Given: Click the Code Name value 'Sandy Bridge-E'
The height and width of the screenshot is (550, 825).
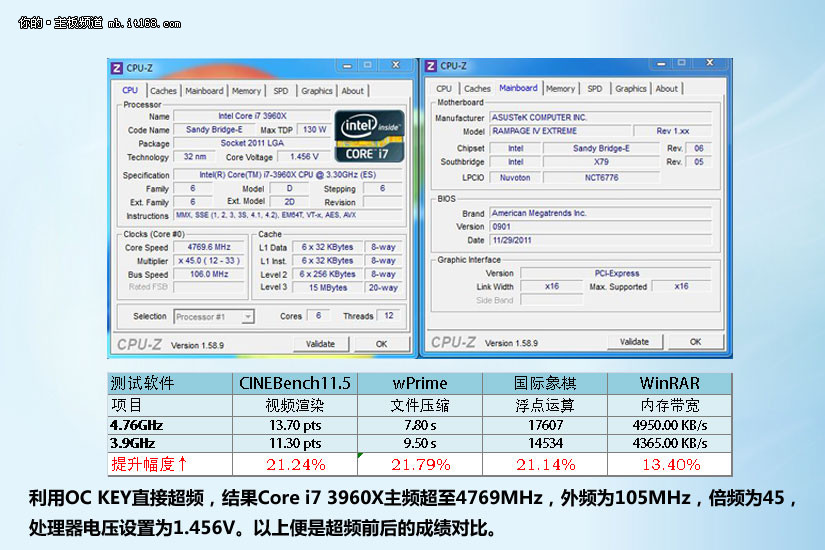Looking at the screenshot, I should 214,129.
